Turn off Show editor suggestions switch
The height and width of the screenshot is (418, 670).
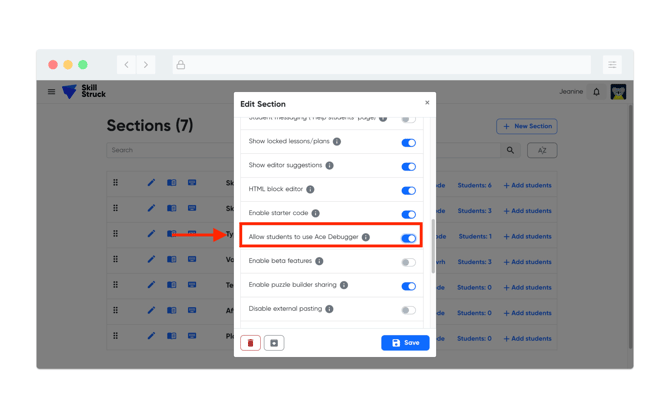pyautogui.click(x=408, y=166)
